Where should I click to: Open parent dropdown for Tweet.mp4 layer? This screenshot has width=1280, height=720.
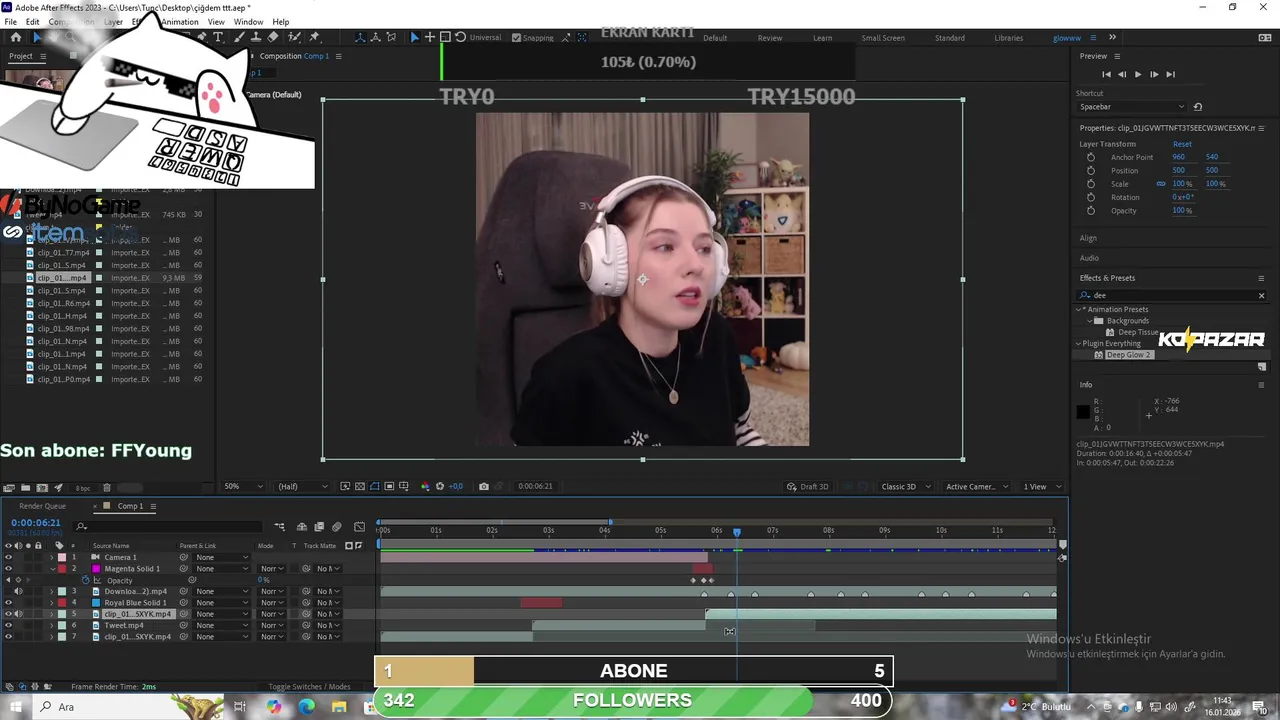[x=222, y=625]
